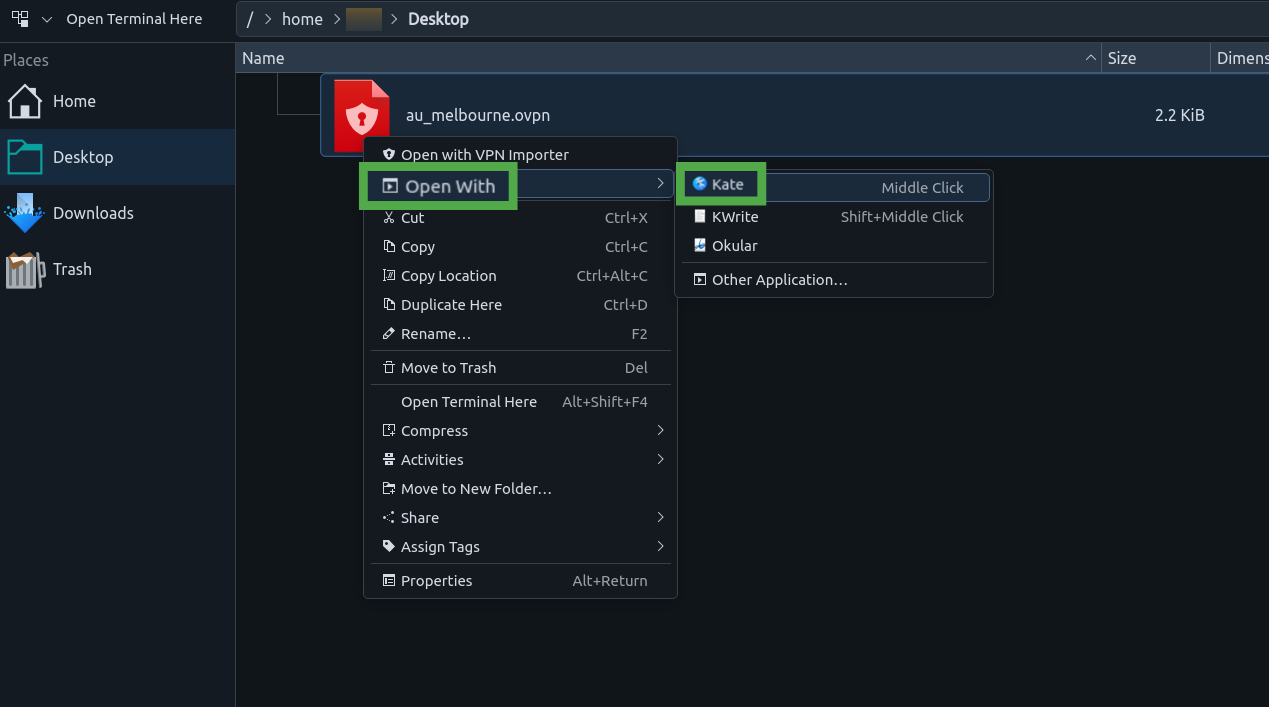Click the scissors Cut icon

pos(390,217)
